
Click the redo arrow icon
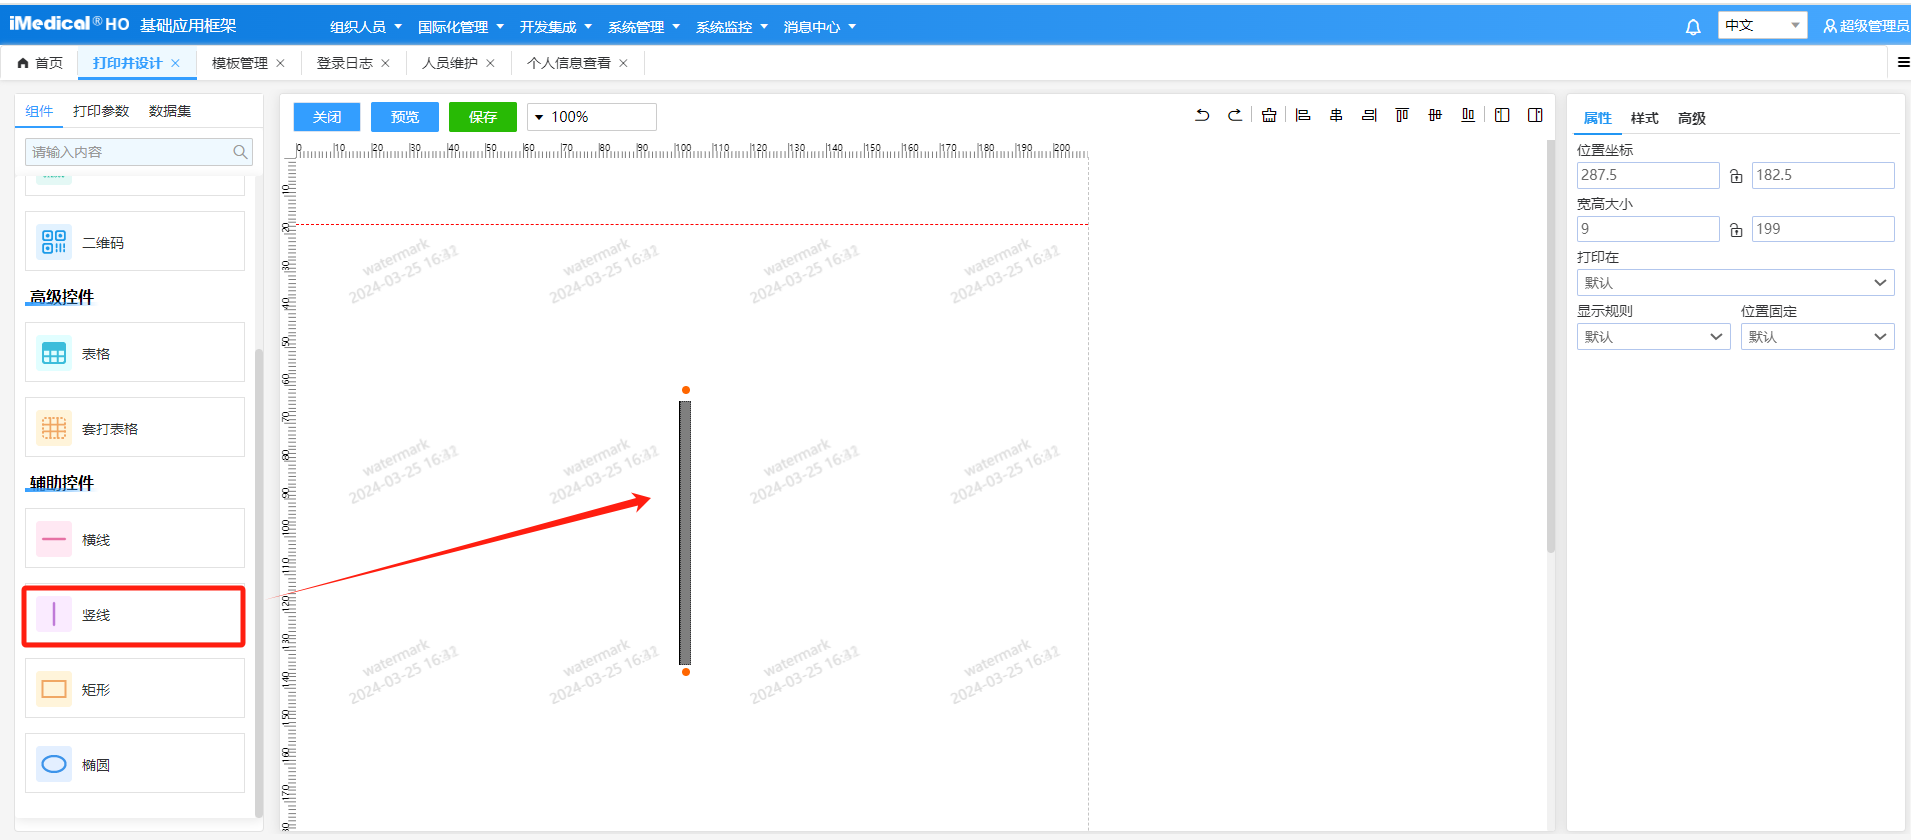(1235, 116)
